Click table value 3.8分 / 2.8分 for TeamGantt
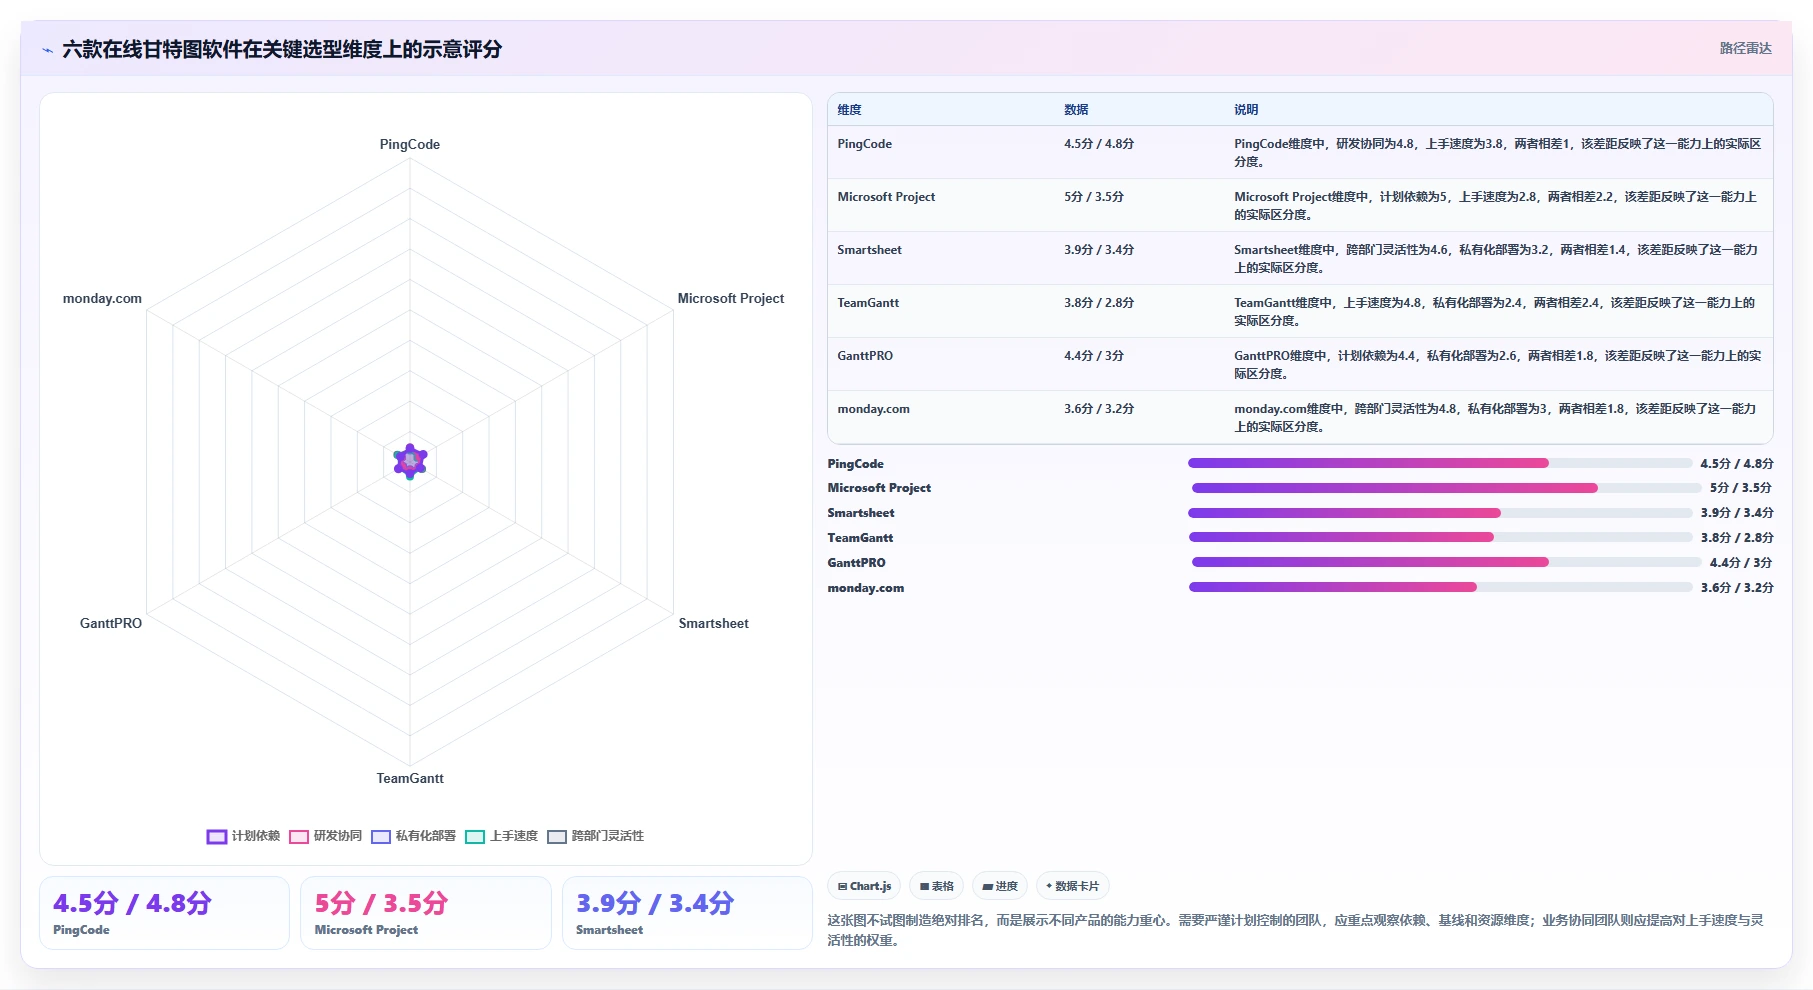1813x990 pixels. [1099, 303]
